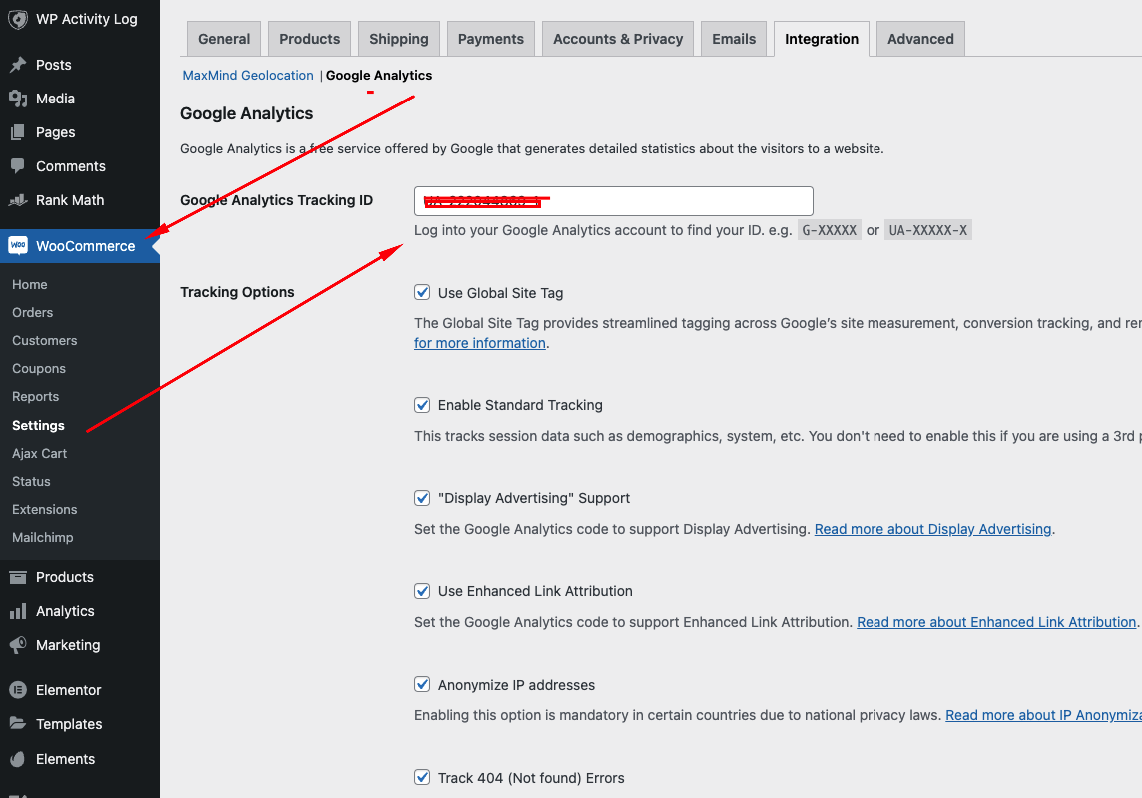Uncheck Track 404 (Not found) Errors

[x=422, y=777]
